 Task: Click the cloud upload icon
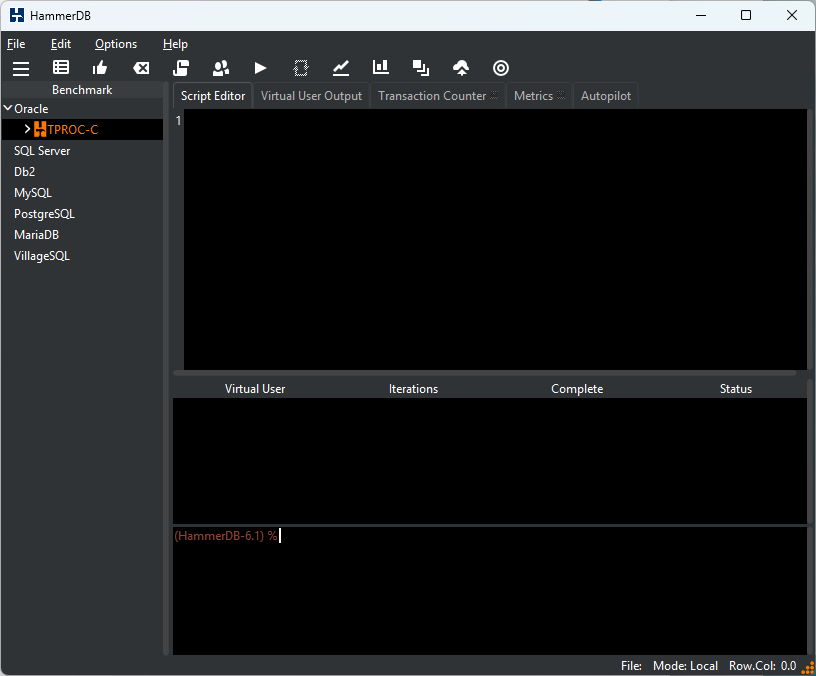pyautogui.click(x=461, y=68)
